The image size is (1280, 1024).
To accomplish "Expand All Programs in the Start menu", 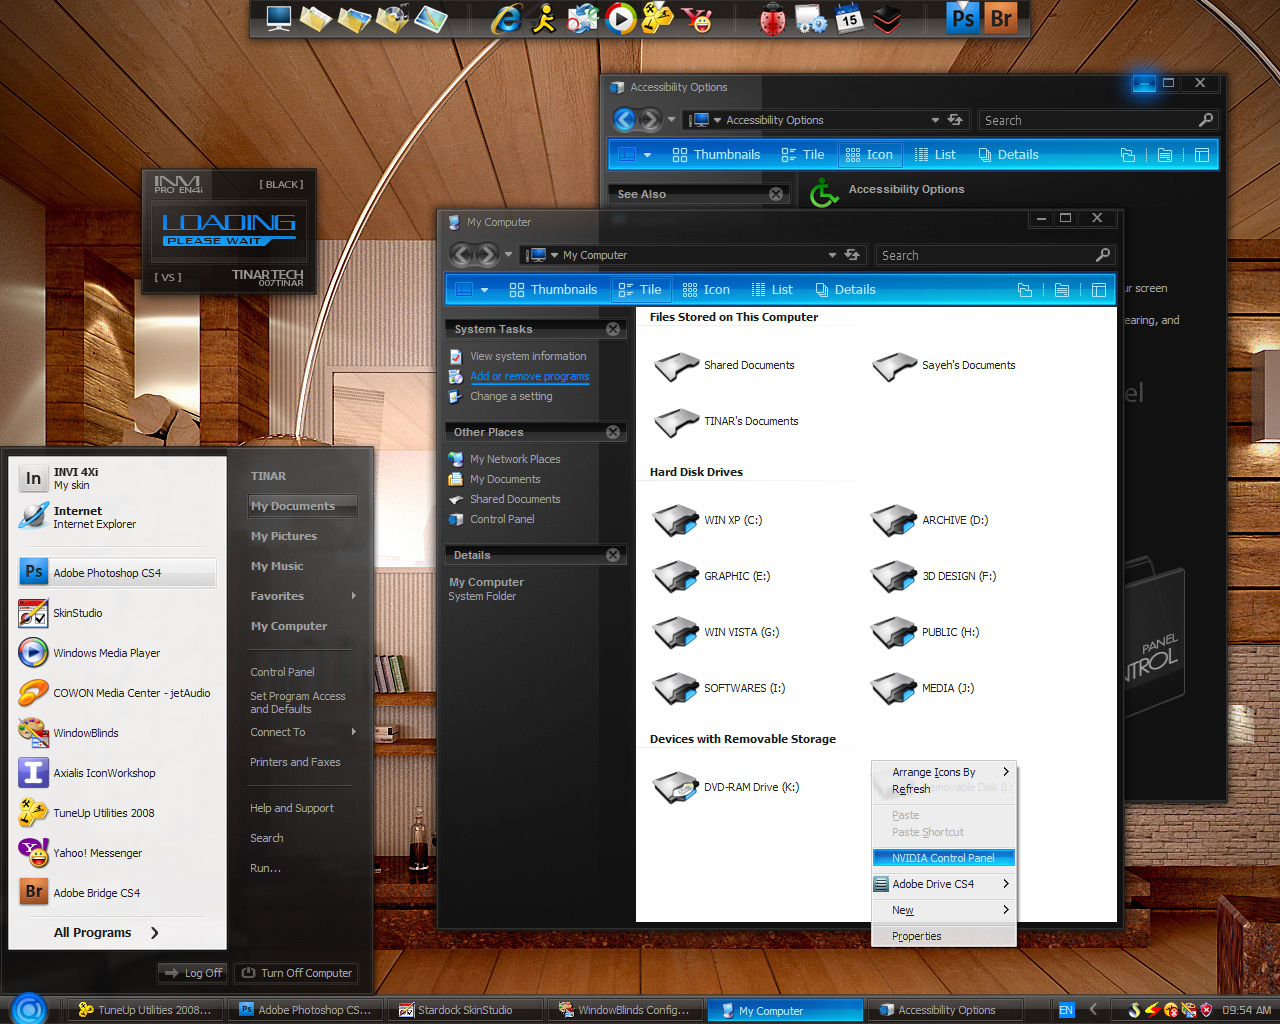I will pyautogui.click(x=106, y=932).
